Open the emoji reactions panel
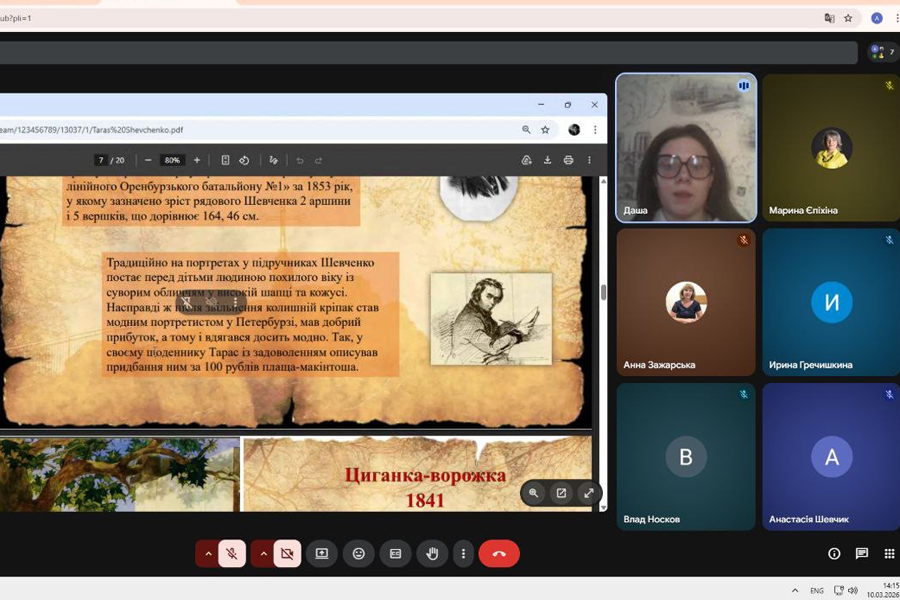The image size is (900, 600). (358, 553)
